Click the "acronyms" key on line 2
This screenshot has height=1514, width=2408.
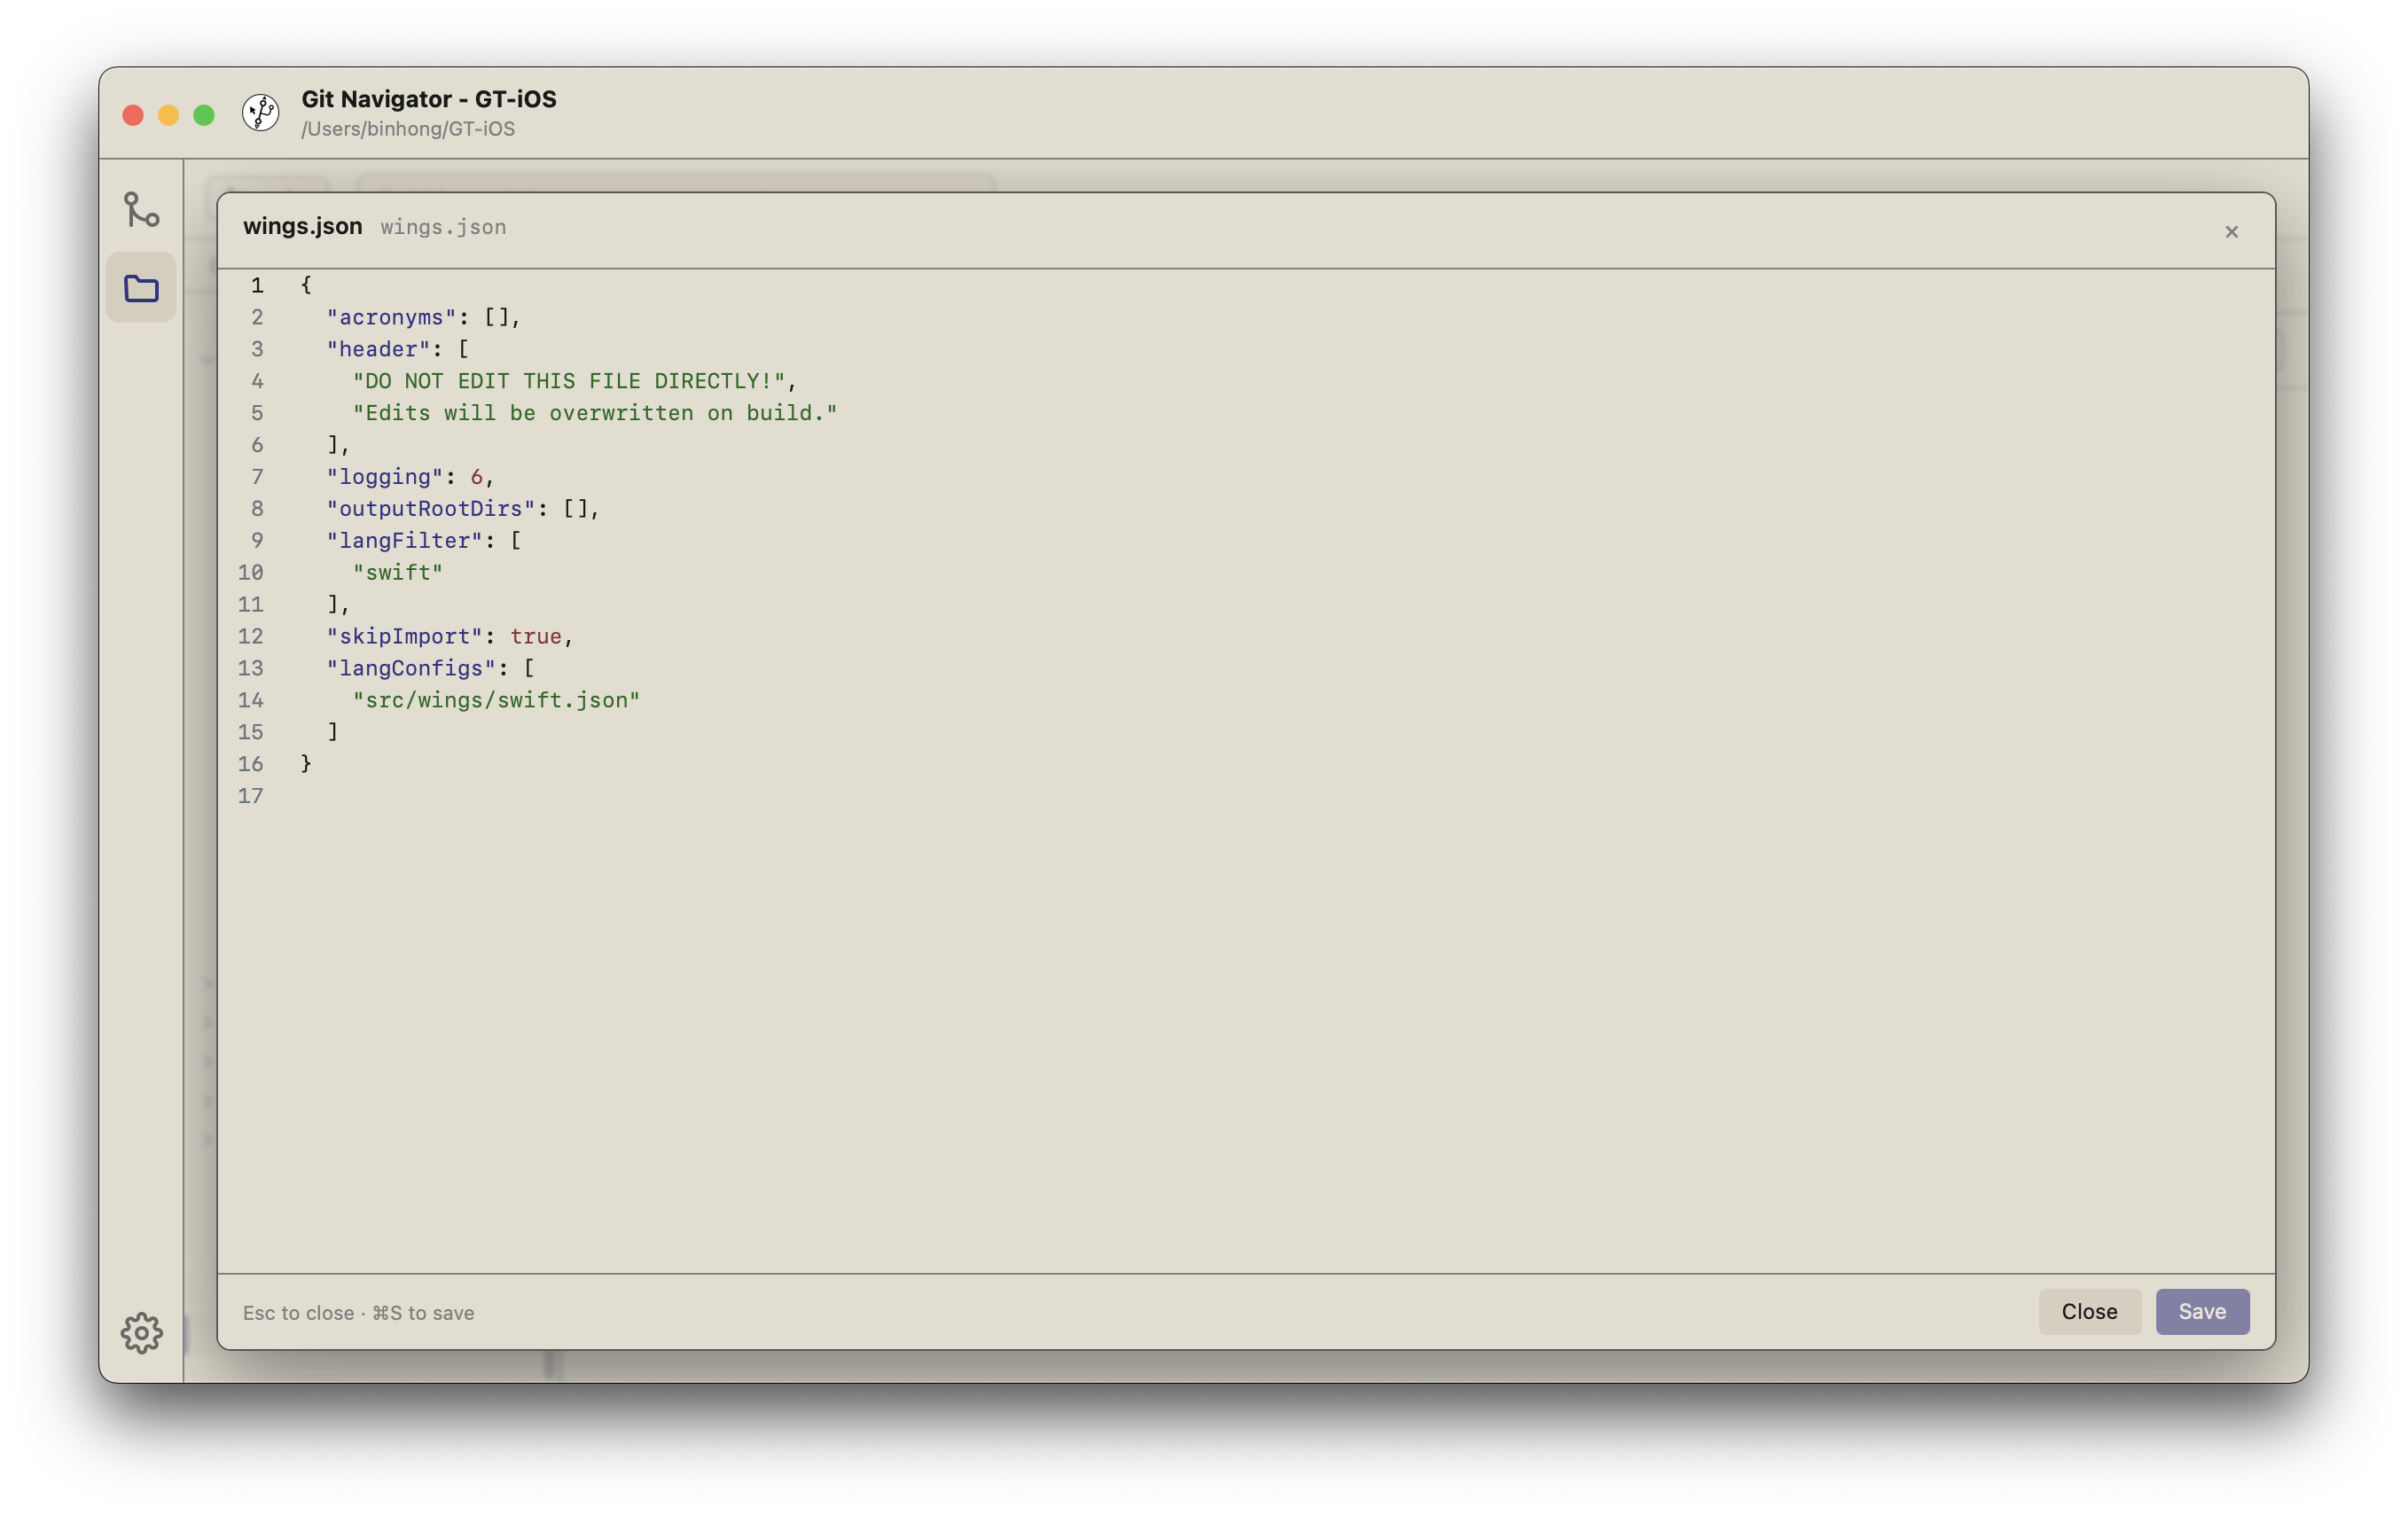click(391, 317)
